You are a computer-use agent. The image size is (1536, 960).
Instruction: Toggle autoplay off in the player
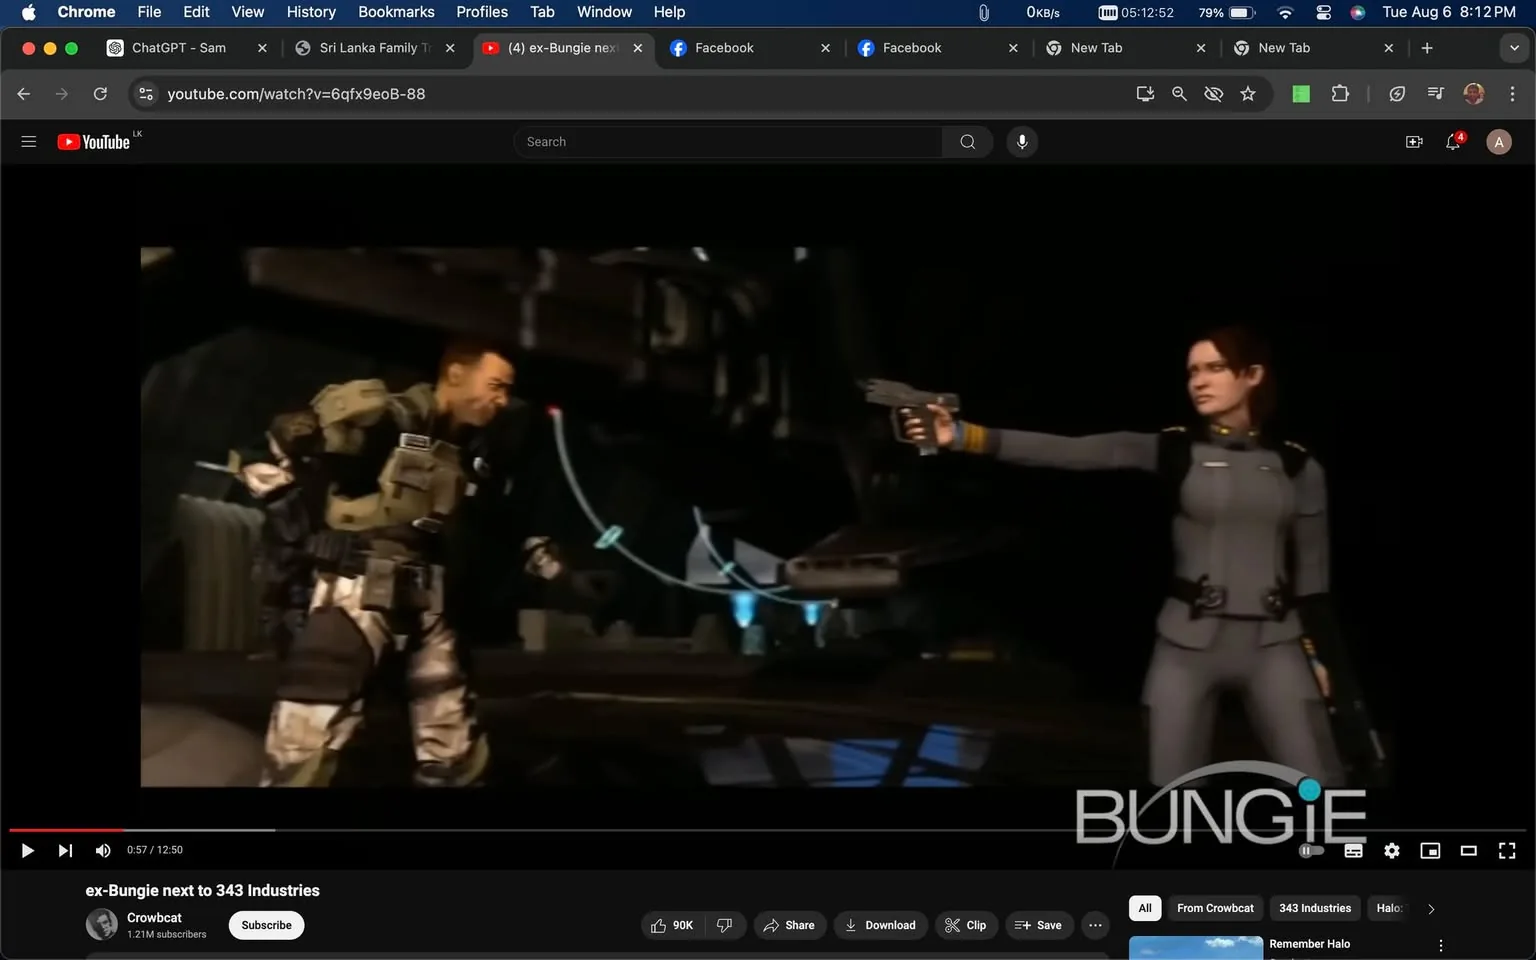[x=1310, y=850]
